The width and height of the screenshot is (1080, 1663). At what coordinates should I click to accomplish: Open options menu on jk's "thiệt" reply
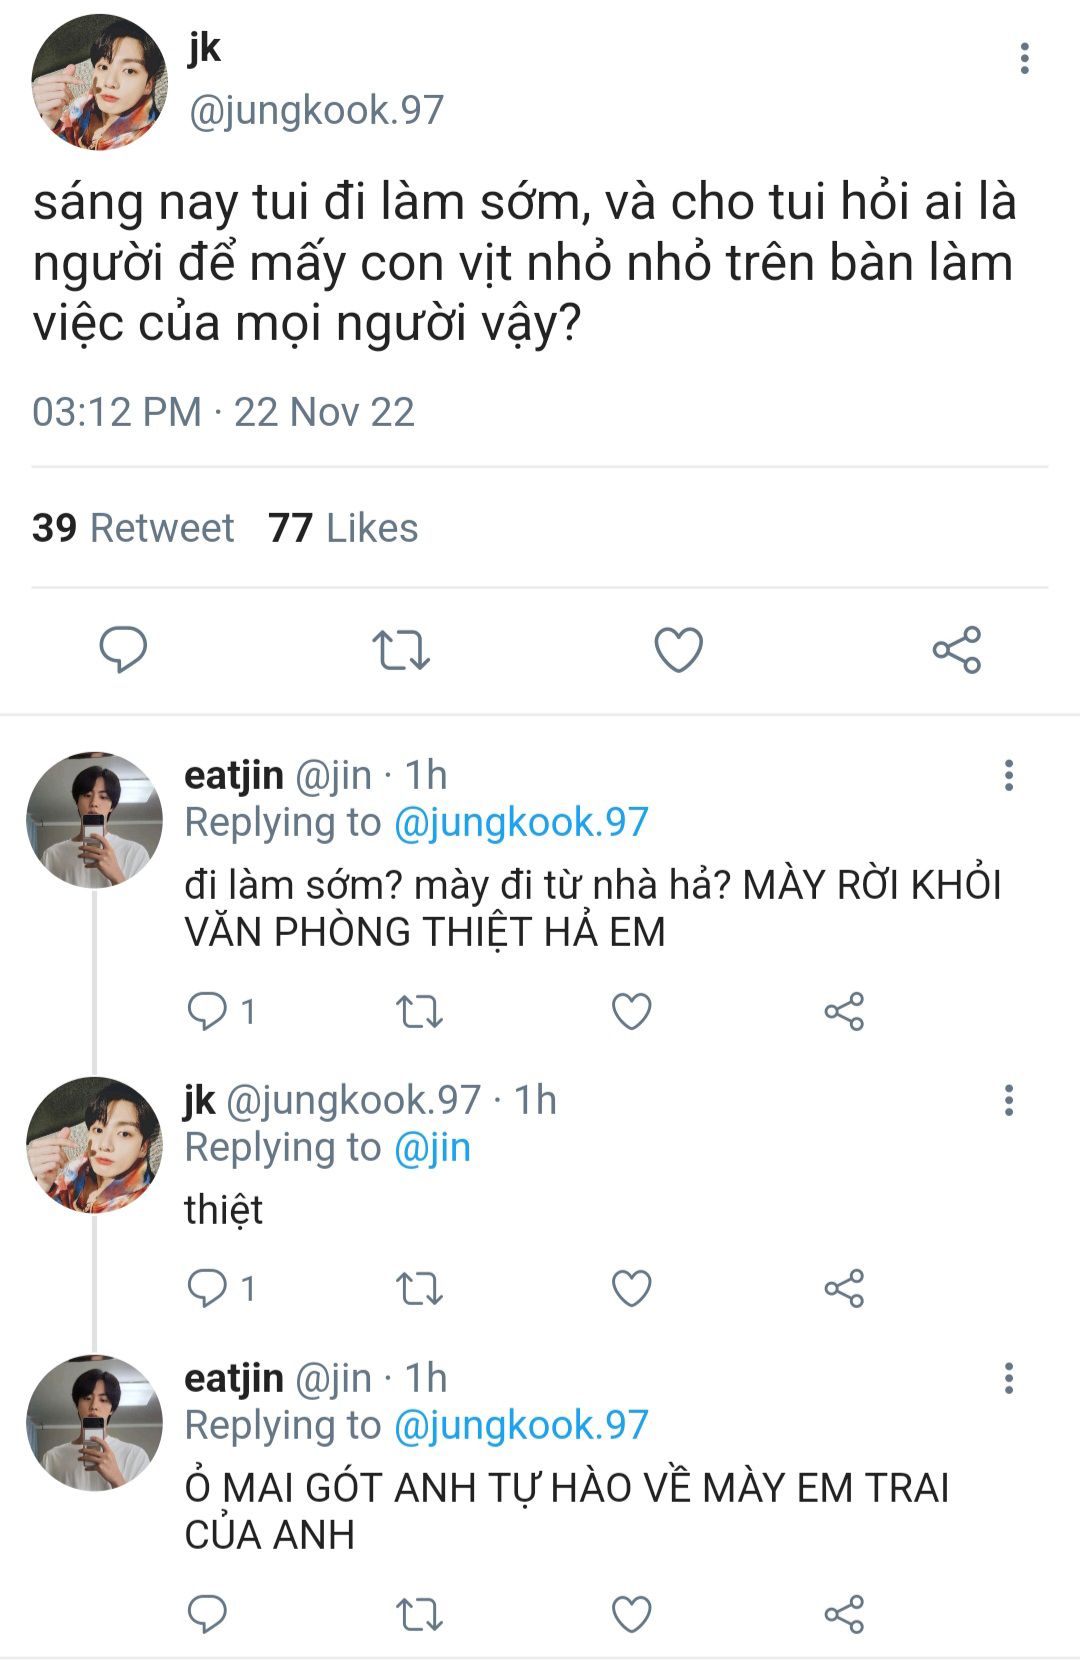pyautogui.click(x=1008, y=1100)
